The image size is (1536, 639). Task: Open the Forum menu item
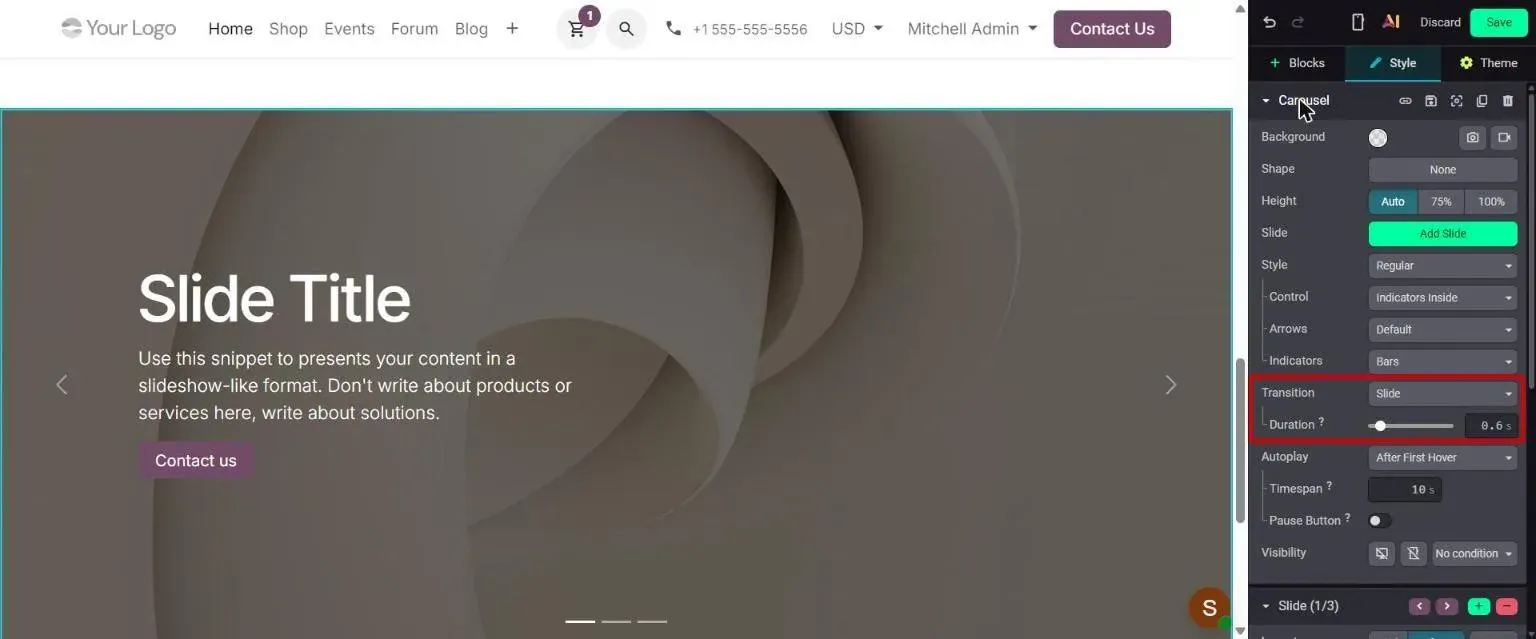[414, 29]
